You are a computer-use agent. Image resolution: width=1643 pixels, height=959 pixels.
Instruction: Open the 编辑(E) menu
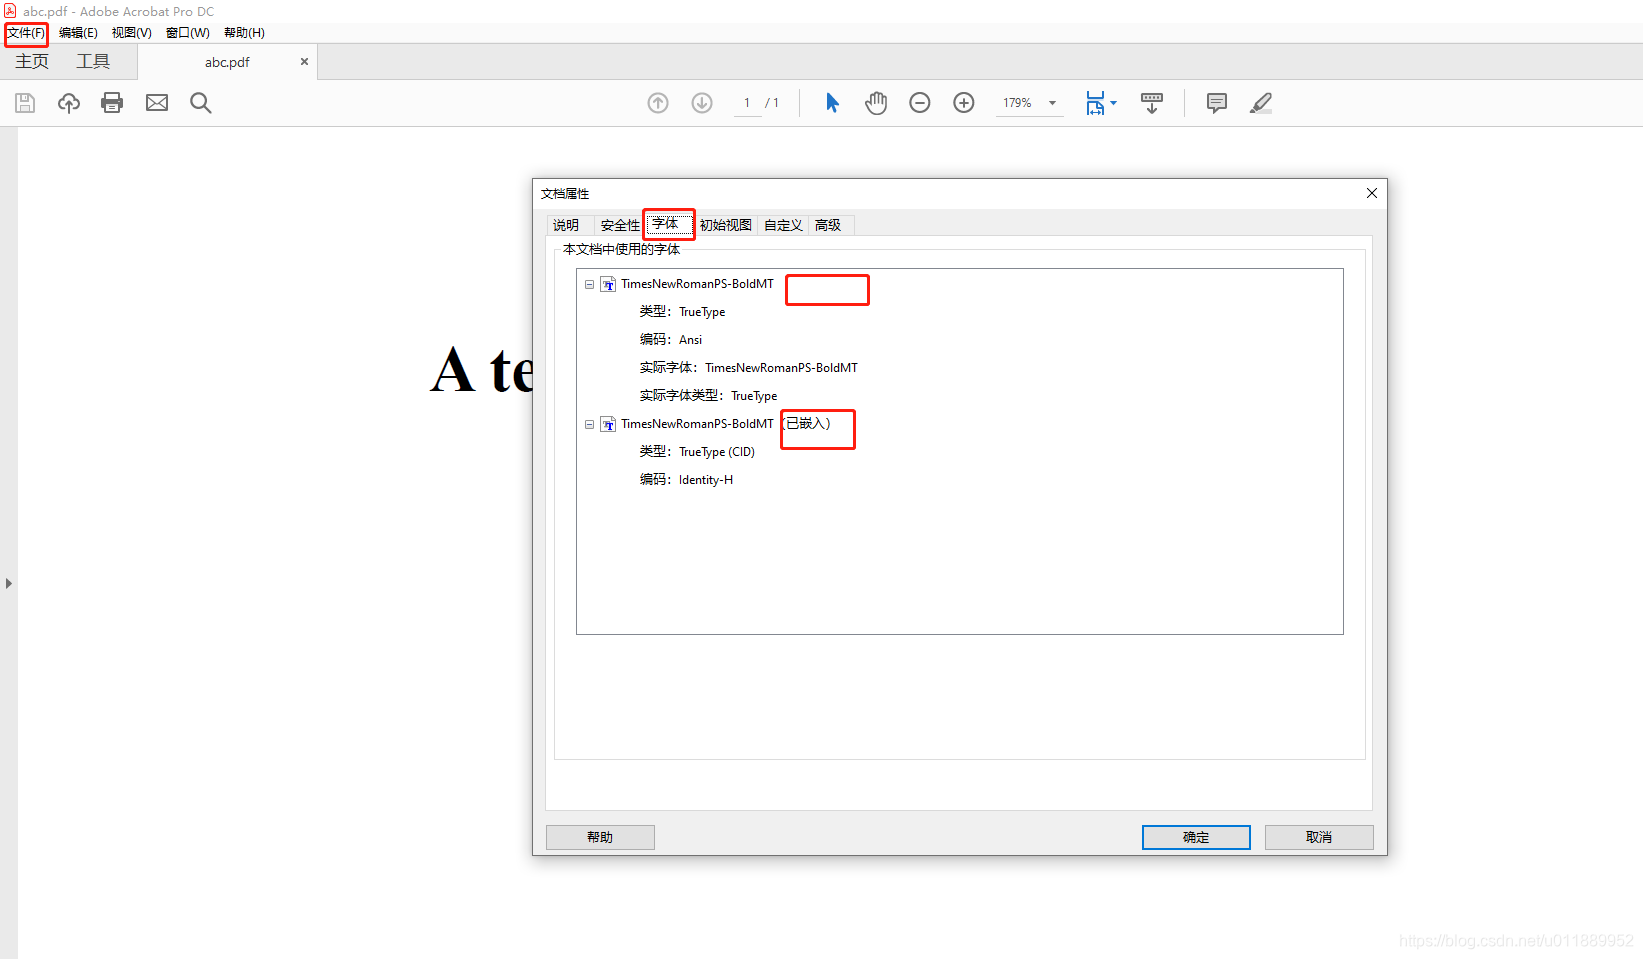pyautogui.click(x=78, y=33)
